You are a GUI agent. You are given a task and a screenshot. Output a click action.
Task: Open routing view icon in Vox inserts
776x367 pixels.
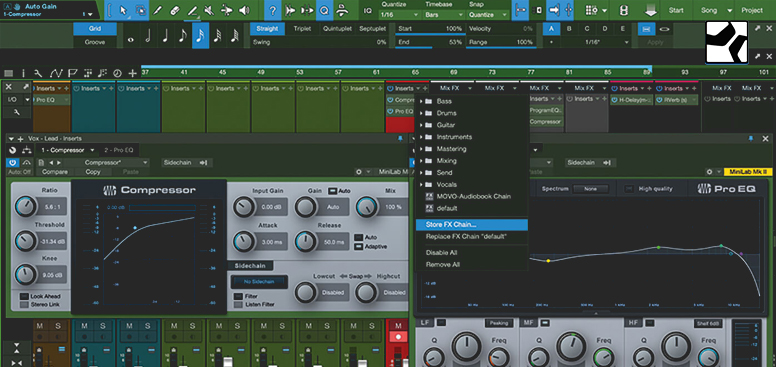[x=26, y=150]
